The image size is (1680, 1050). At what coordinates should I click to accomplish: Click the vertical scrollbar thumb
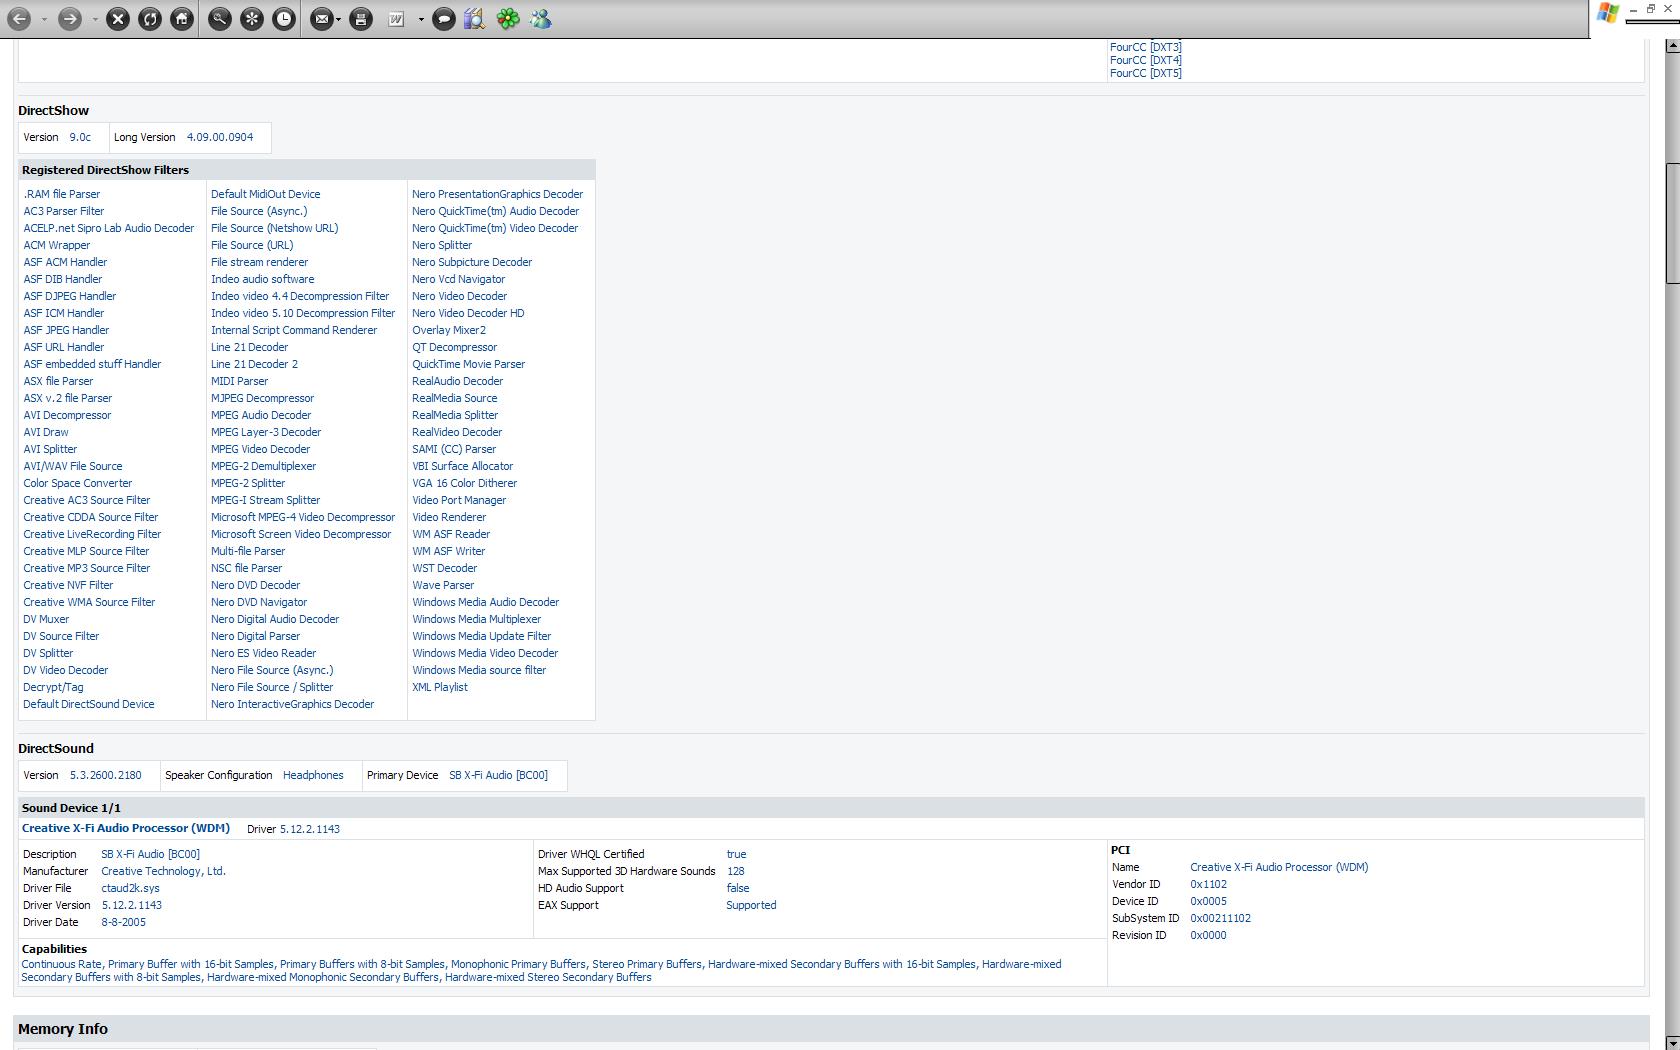point(1672,222)
